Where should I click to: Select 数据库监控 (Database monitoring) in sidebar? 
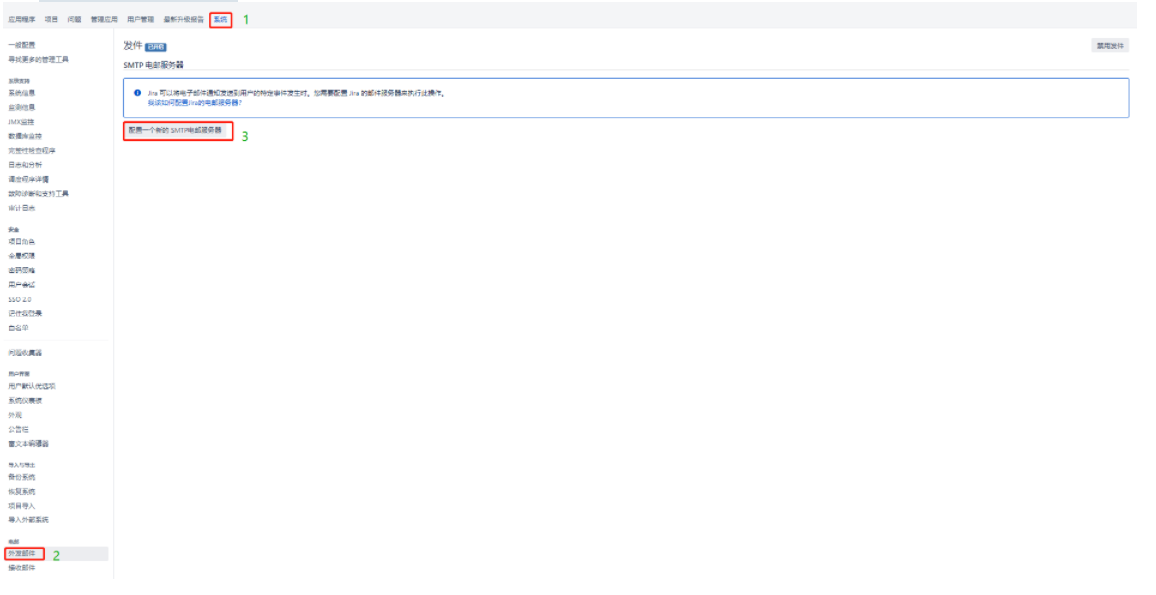tap(25, 136)
